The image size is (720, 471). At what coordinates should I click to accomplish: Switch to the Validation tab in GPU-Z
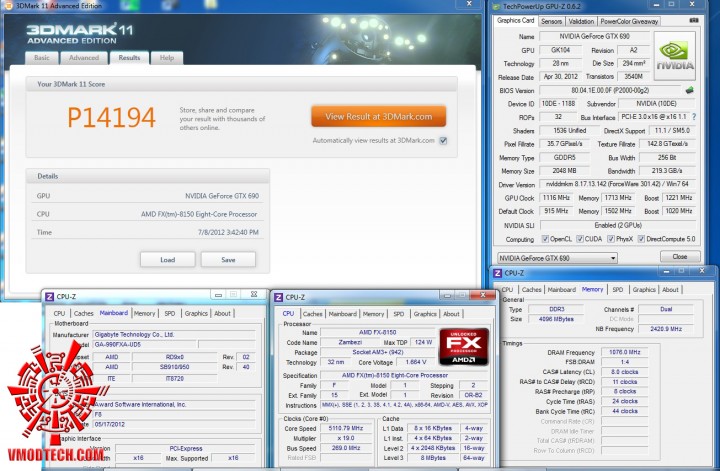point(581,22)
